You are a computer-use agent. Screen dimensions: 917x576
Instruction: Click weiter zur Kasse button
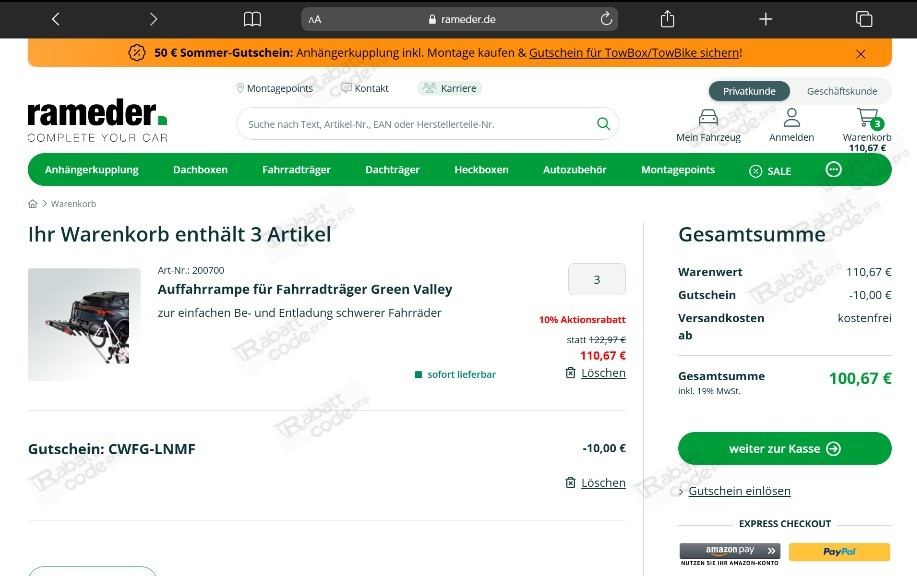click(x=785, y=449)
